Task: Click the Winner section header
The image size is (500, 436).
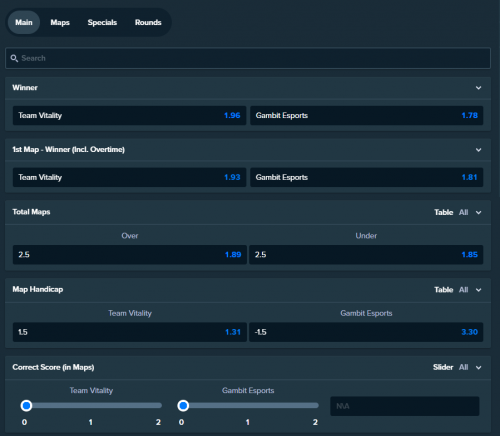Action: point(248,88)
